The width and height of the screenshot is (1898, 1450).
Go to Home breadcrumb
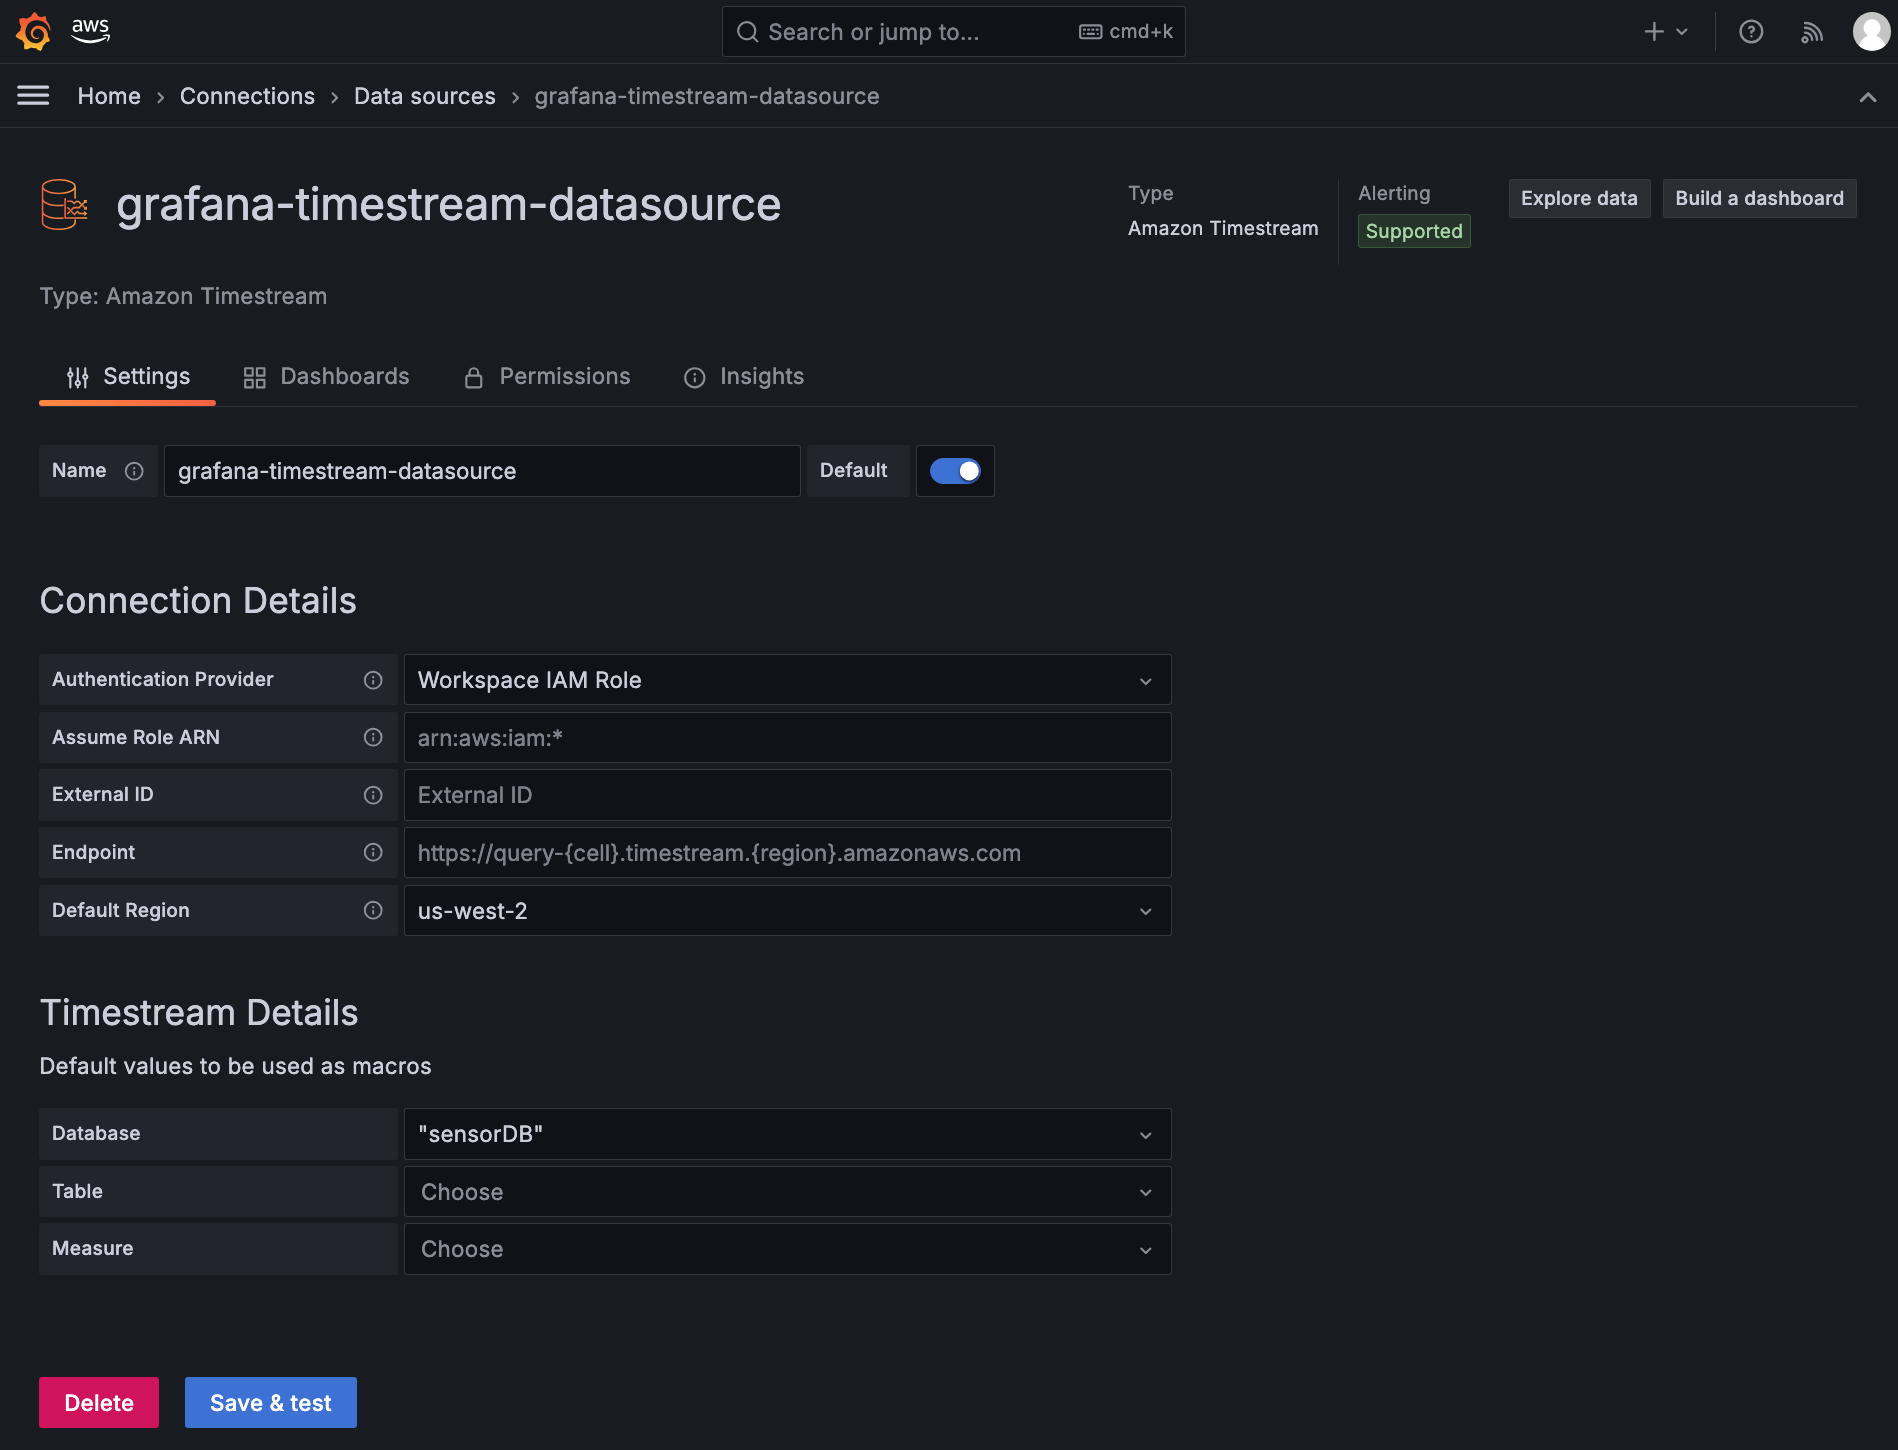coord(109,96)
